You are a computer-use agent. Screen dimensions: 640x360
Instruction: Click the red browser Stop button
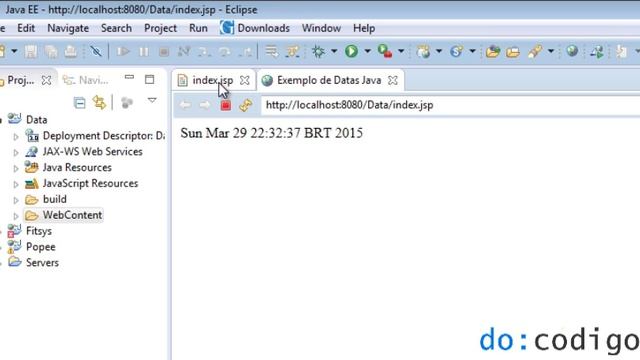coord(226,105)
